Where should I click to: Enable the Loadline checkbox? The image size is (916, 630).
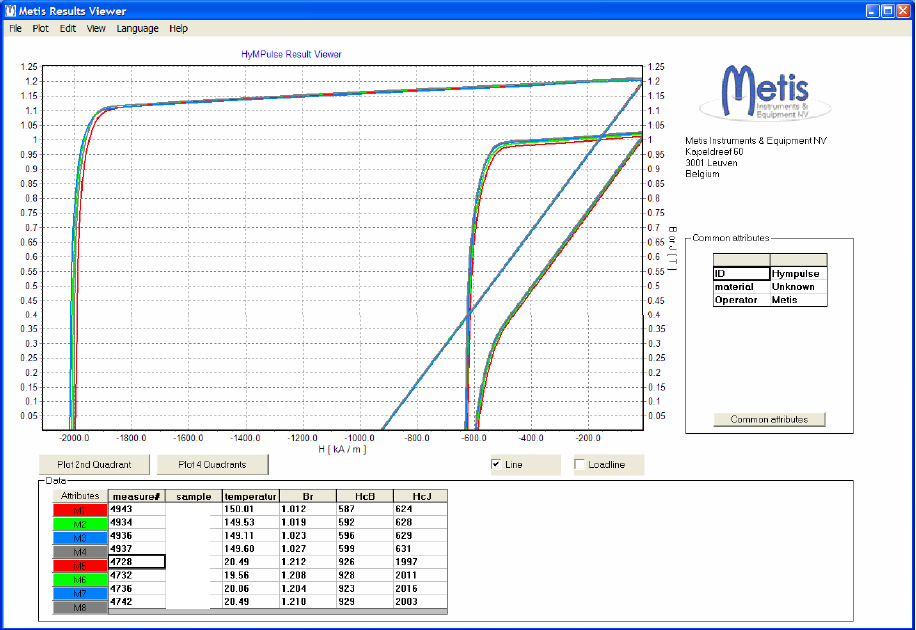pos(580,465)
